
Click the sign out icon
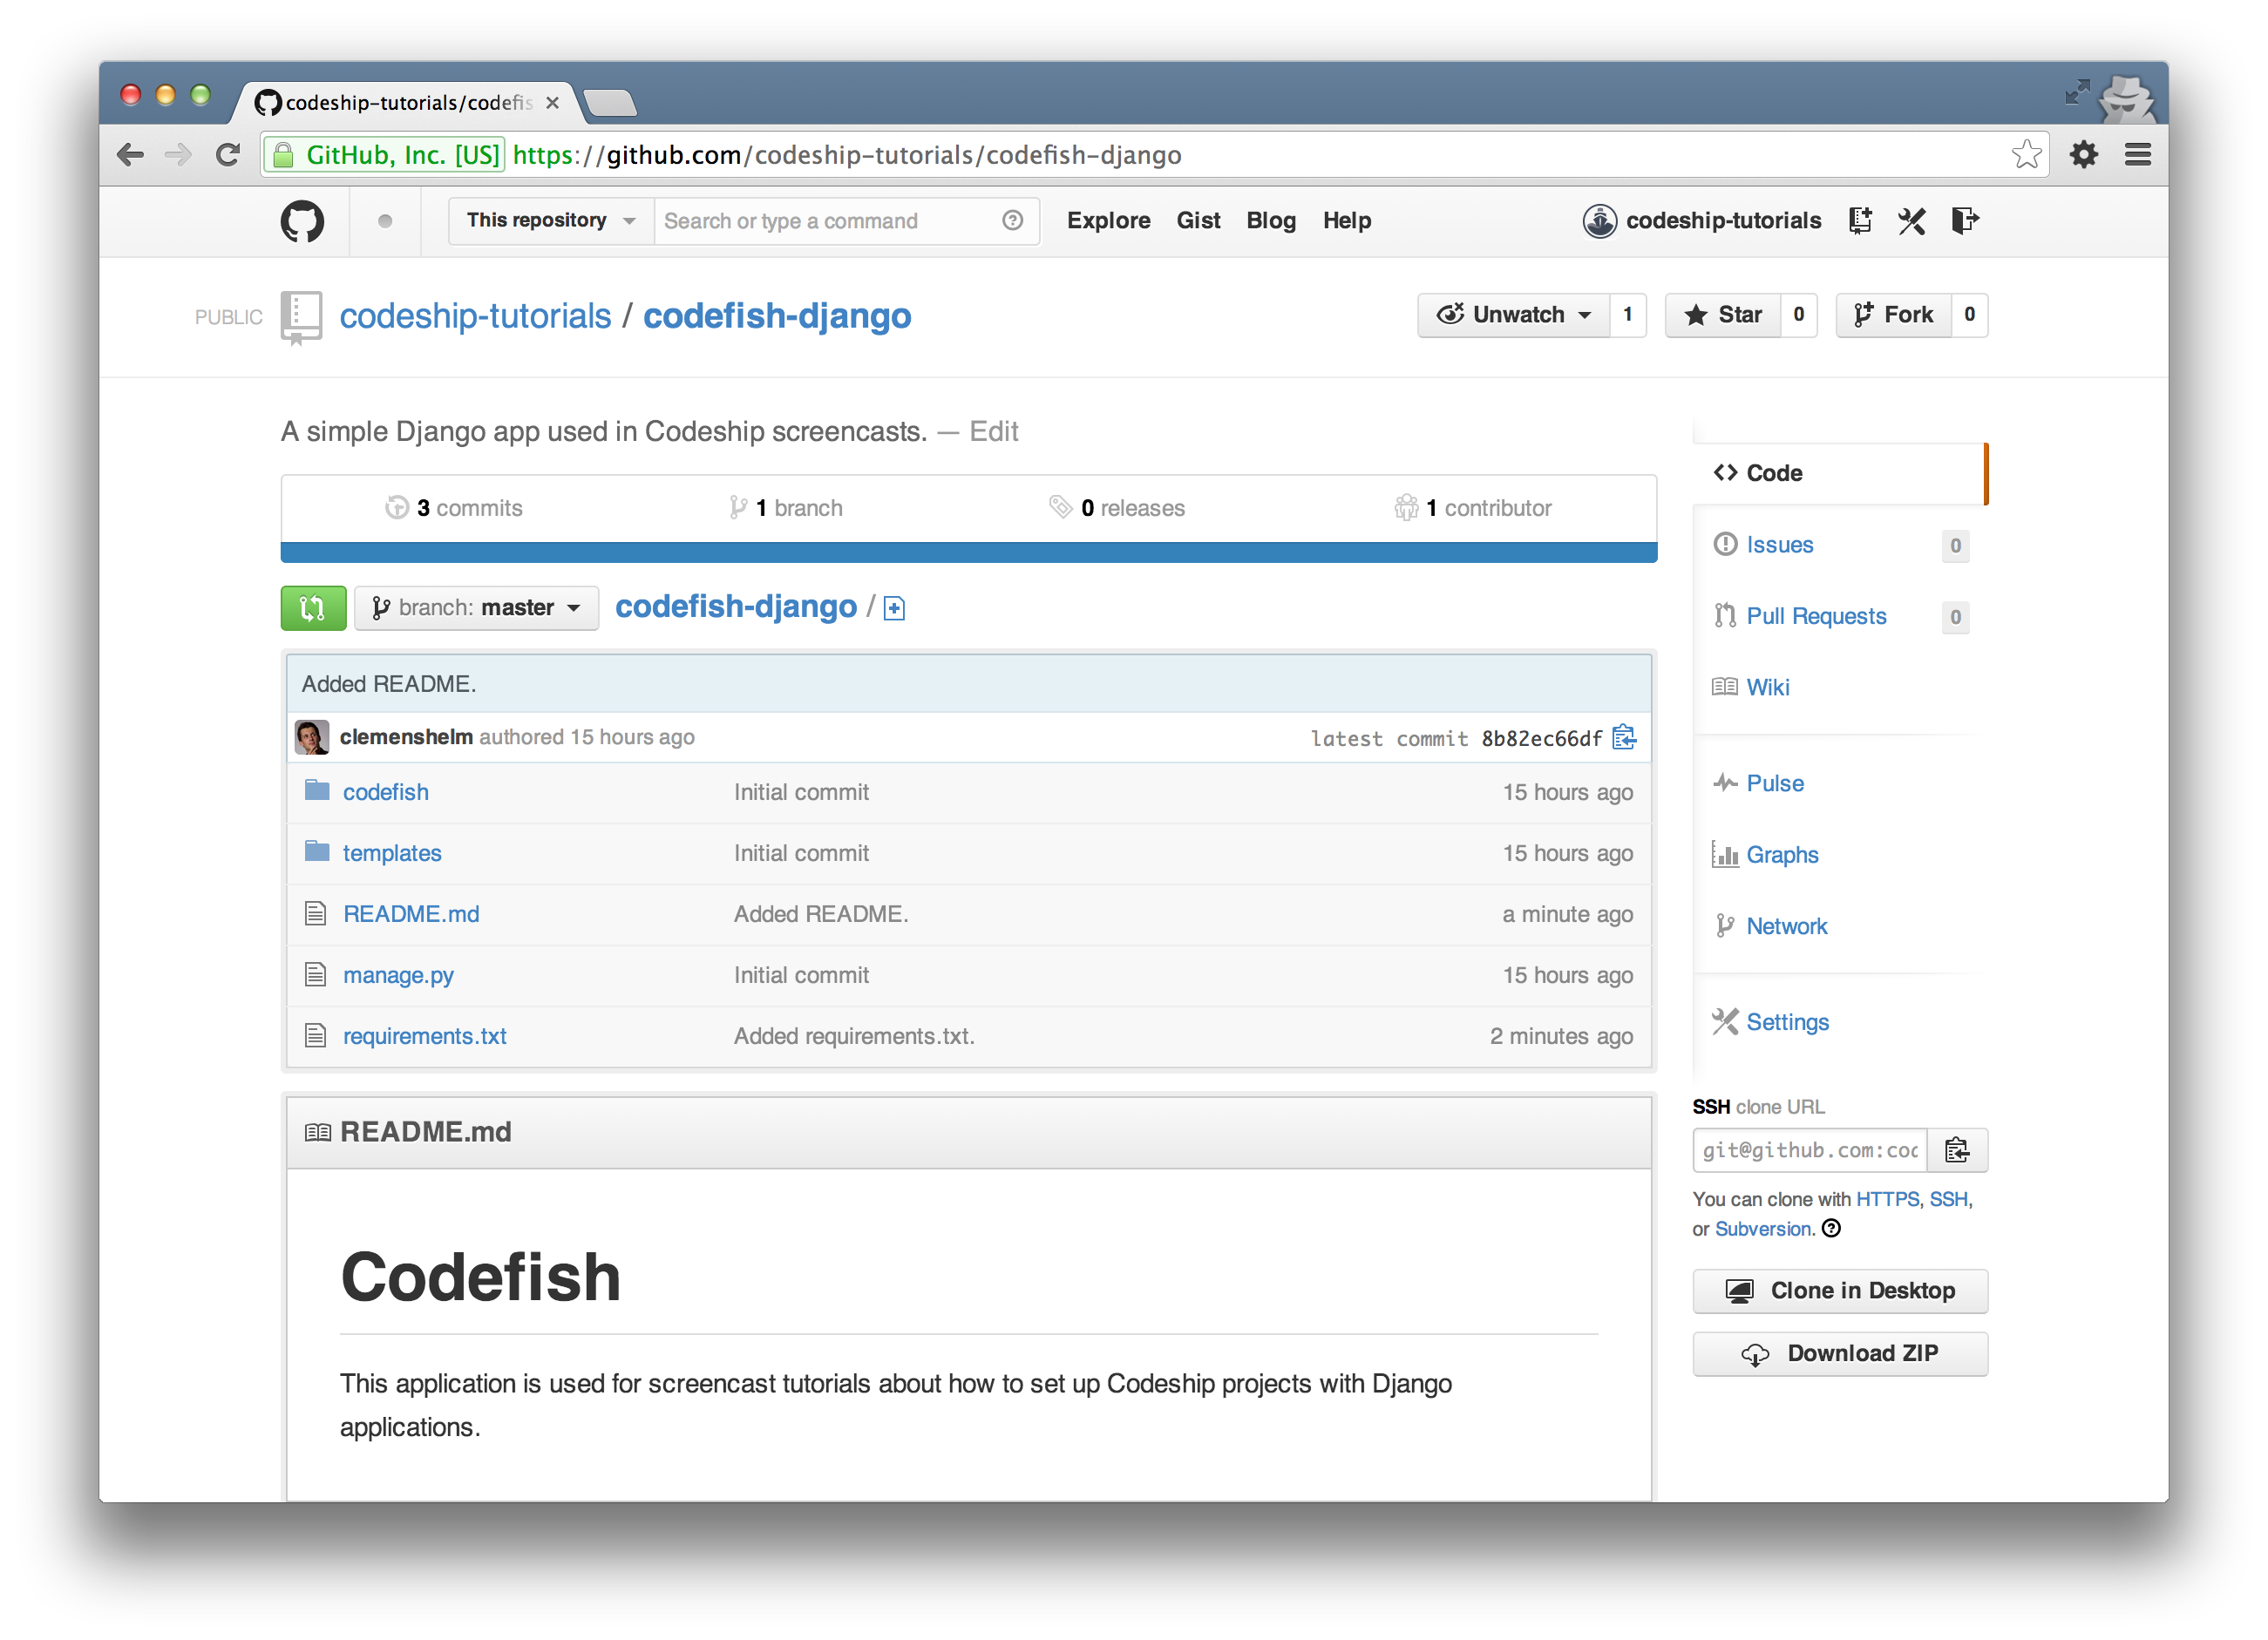[x=1964, y=221]
